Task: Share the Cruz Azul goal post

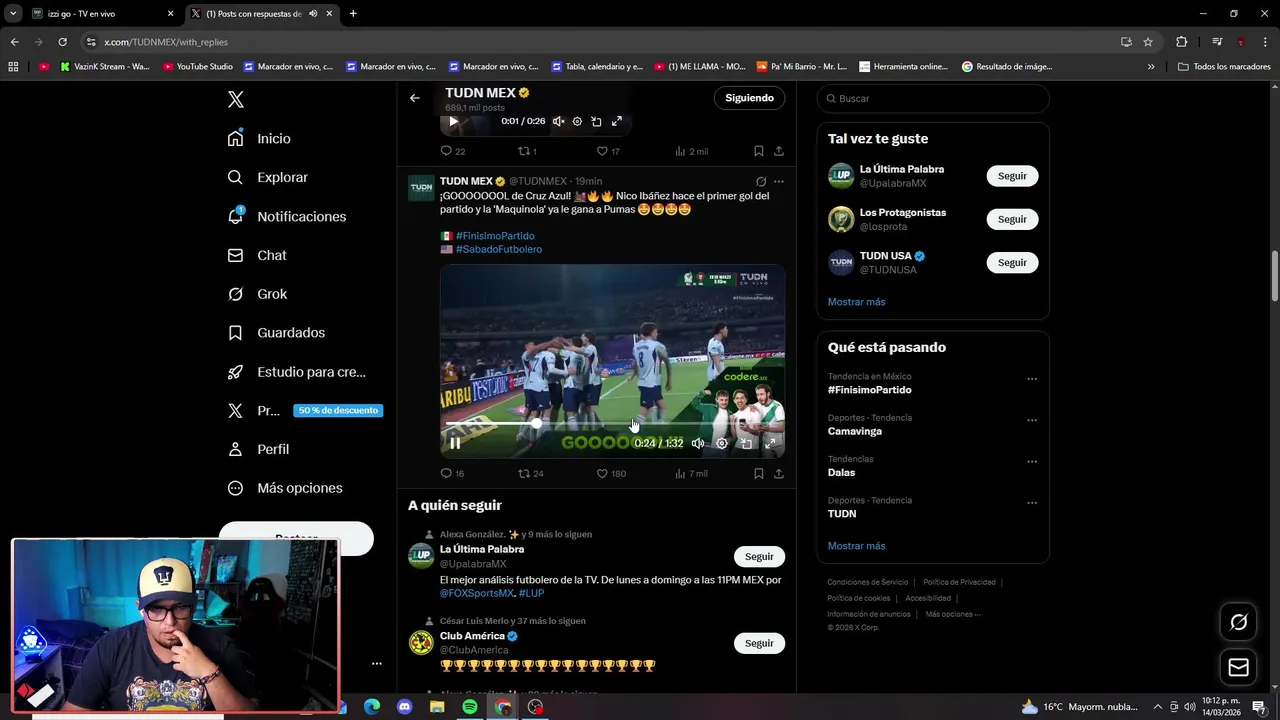Action: (779, 473)
